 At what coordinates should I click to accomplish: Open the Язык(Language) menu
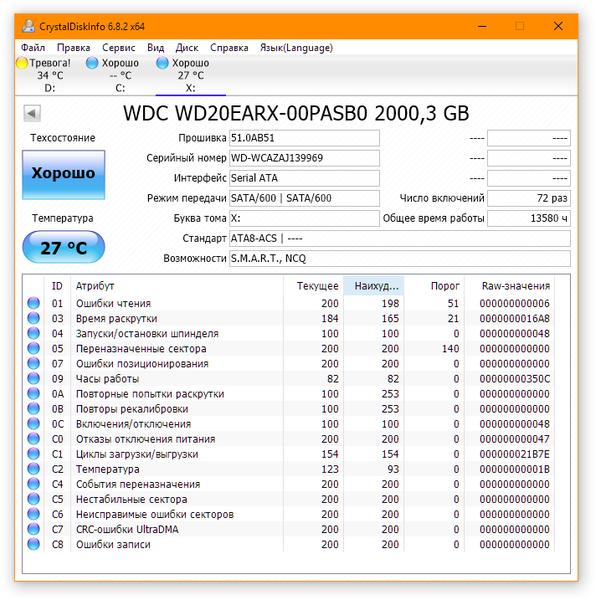(296, 48)
